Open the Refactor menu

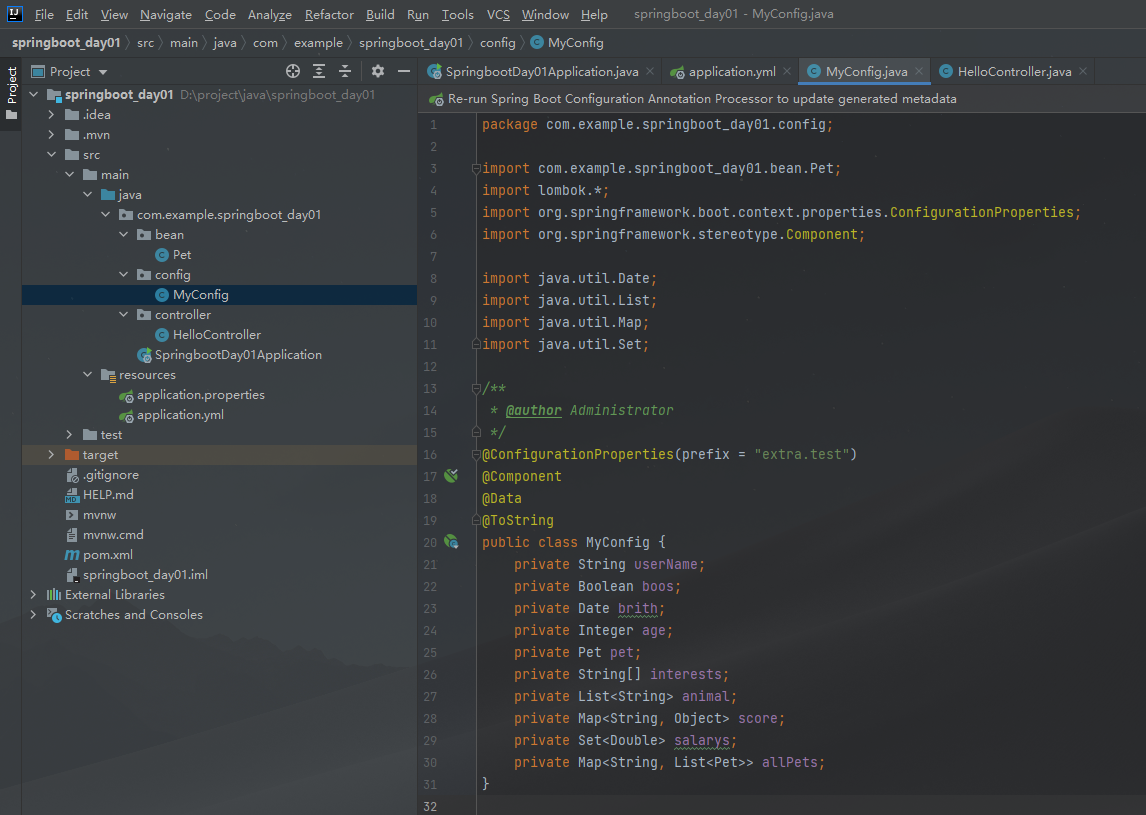(x=329, y=15)
